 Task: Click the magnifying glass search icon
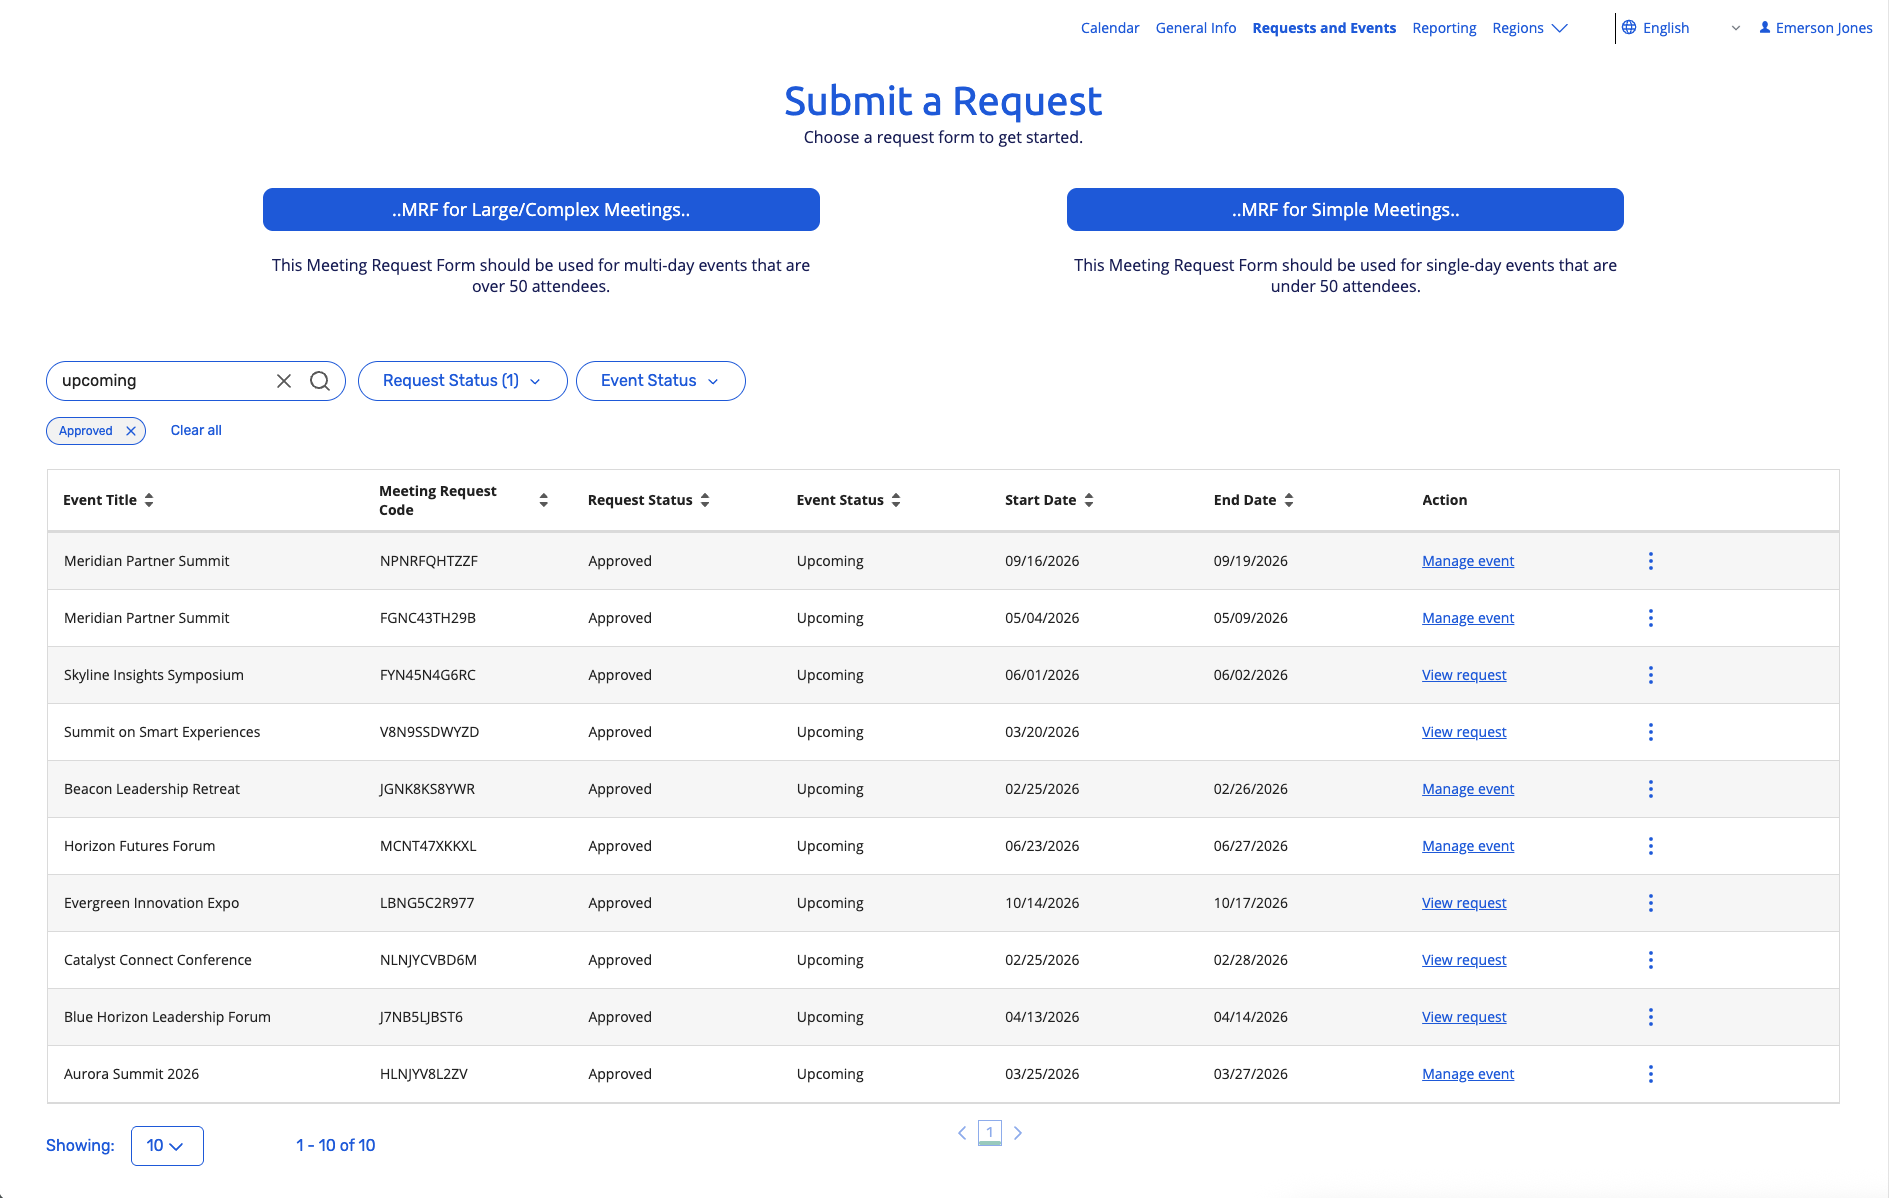coord(320,381)
